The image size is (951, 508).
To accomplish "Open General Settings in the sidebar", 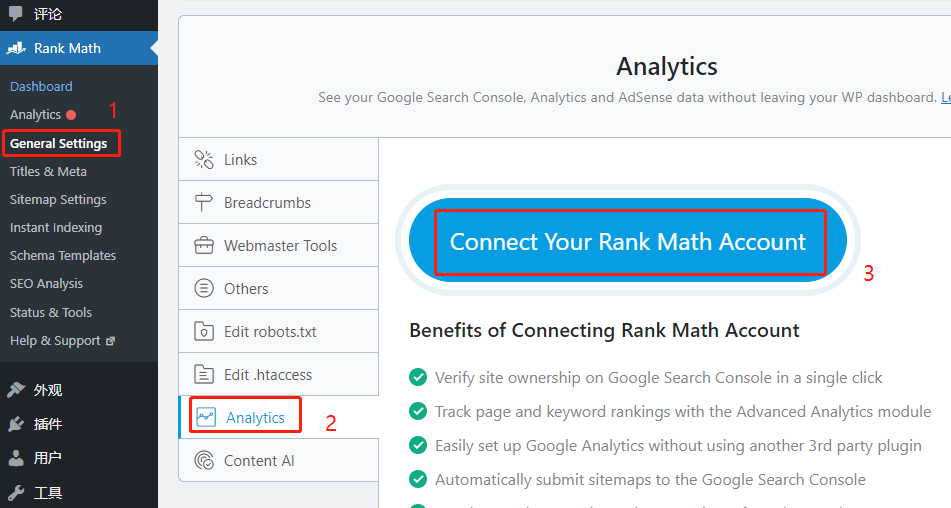I will click(58, 144).
